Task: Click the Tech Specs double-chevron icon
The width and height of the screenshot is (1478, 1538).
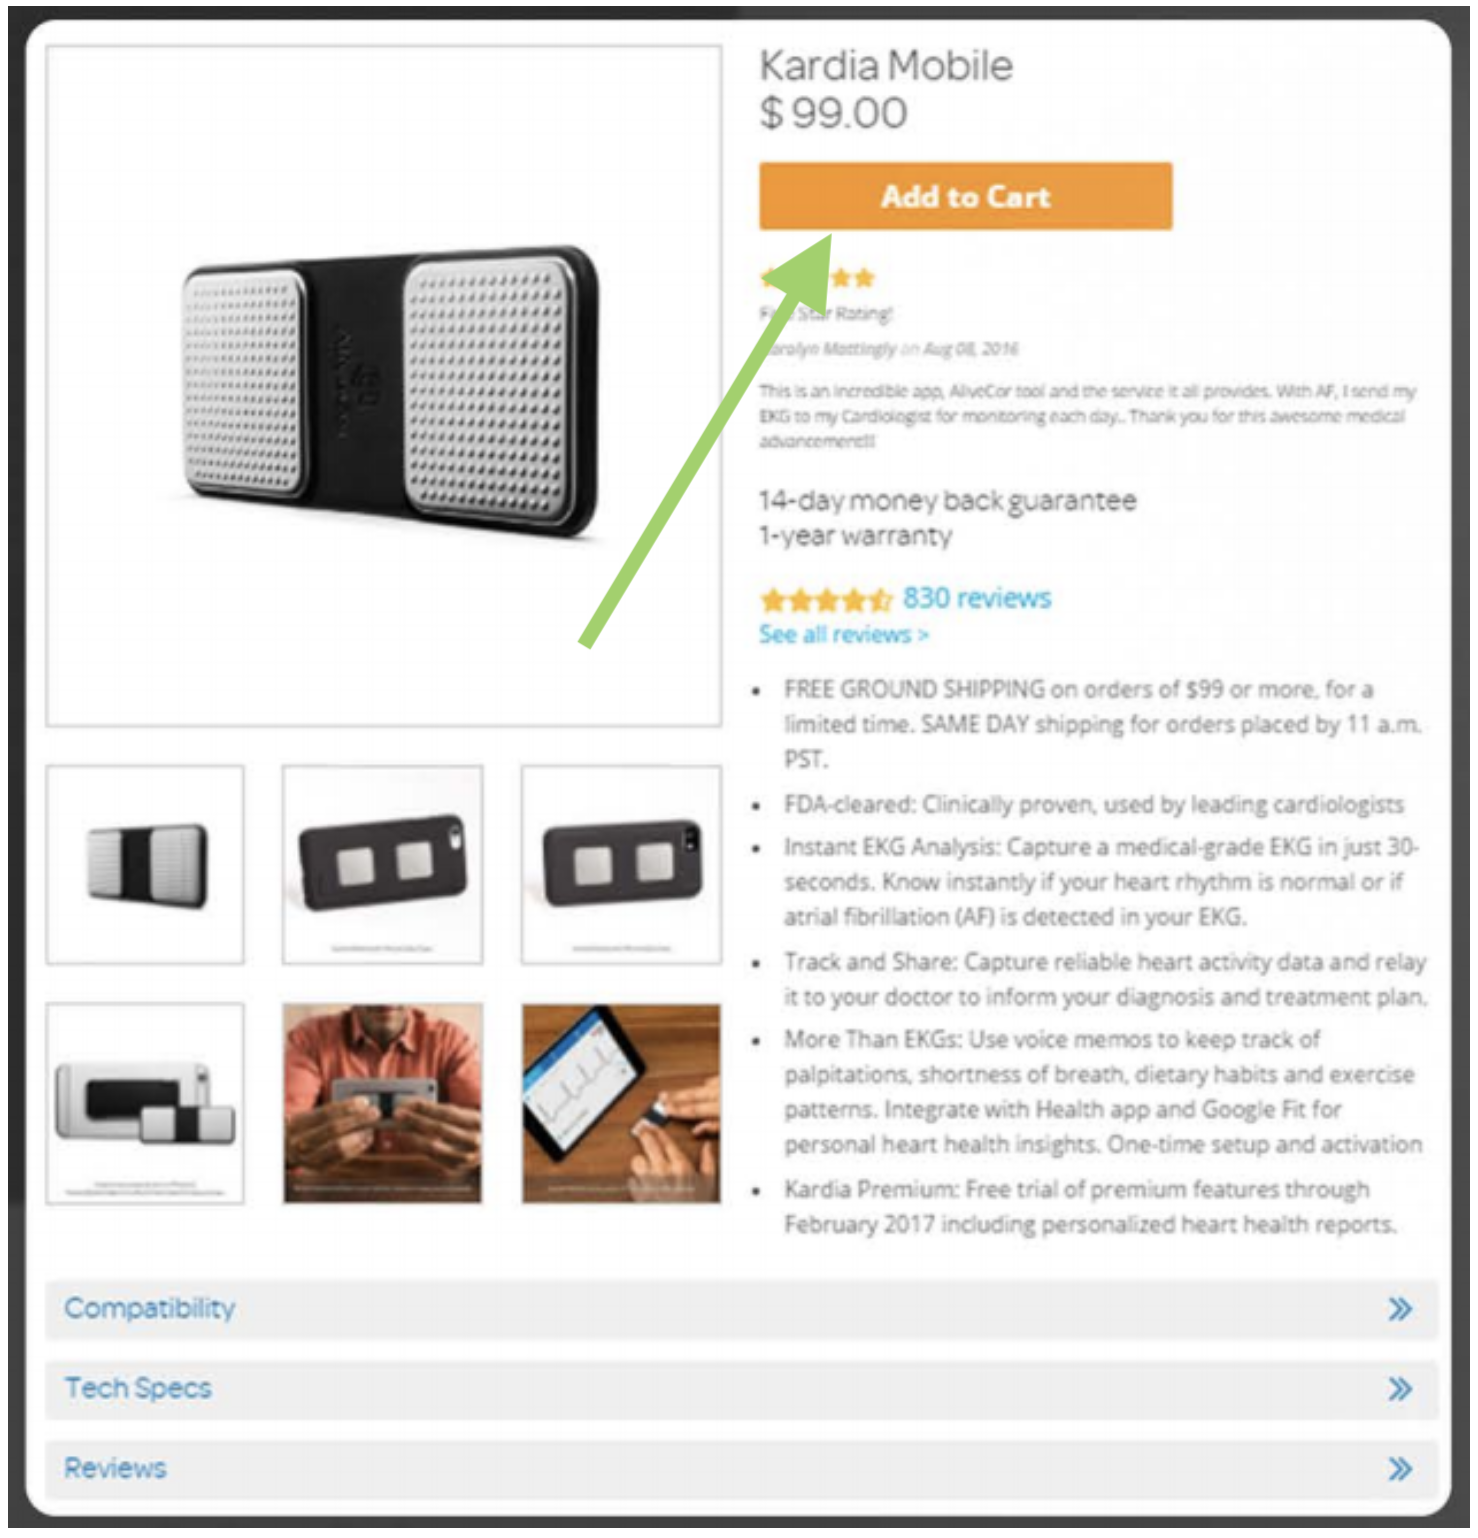Action: pyautogui.click(x=1400, y=1389)
